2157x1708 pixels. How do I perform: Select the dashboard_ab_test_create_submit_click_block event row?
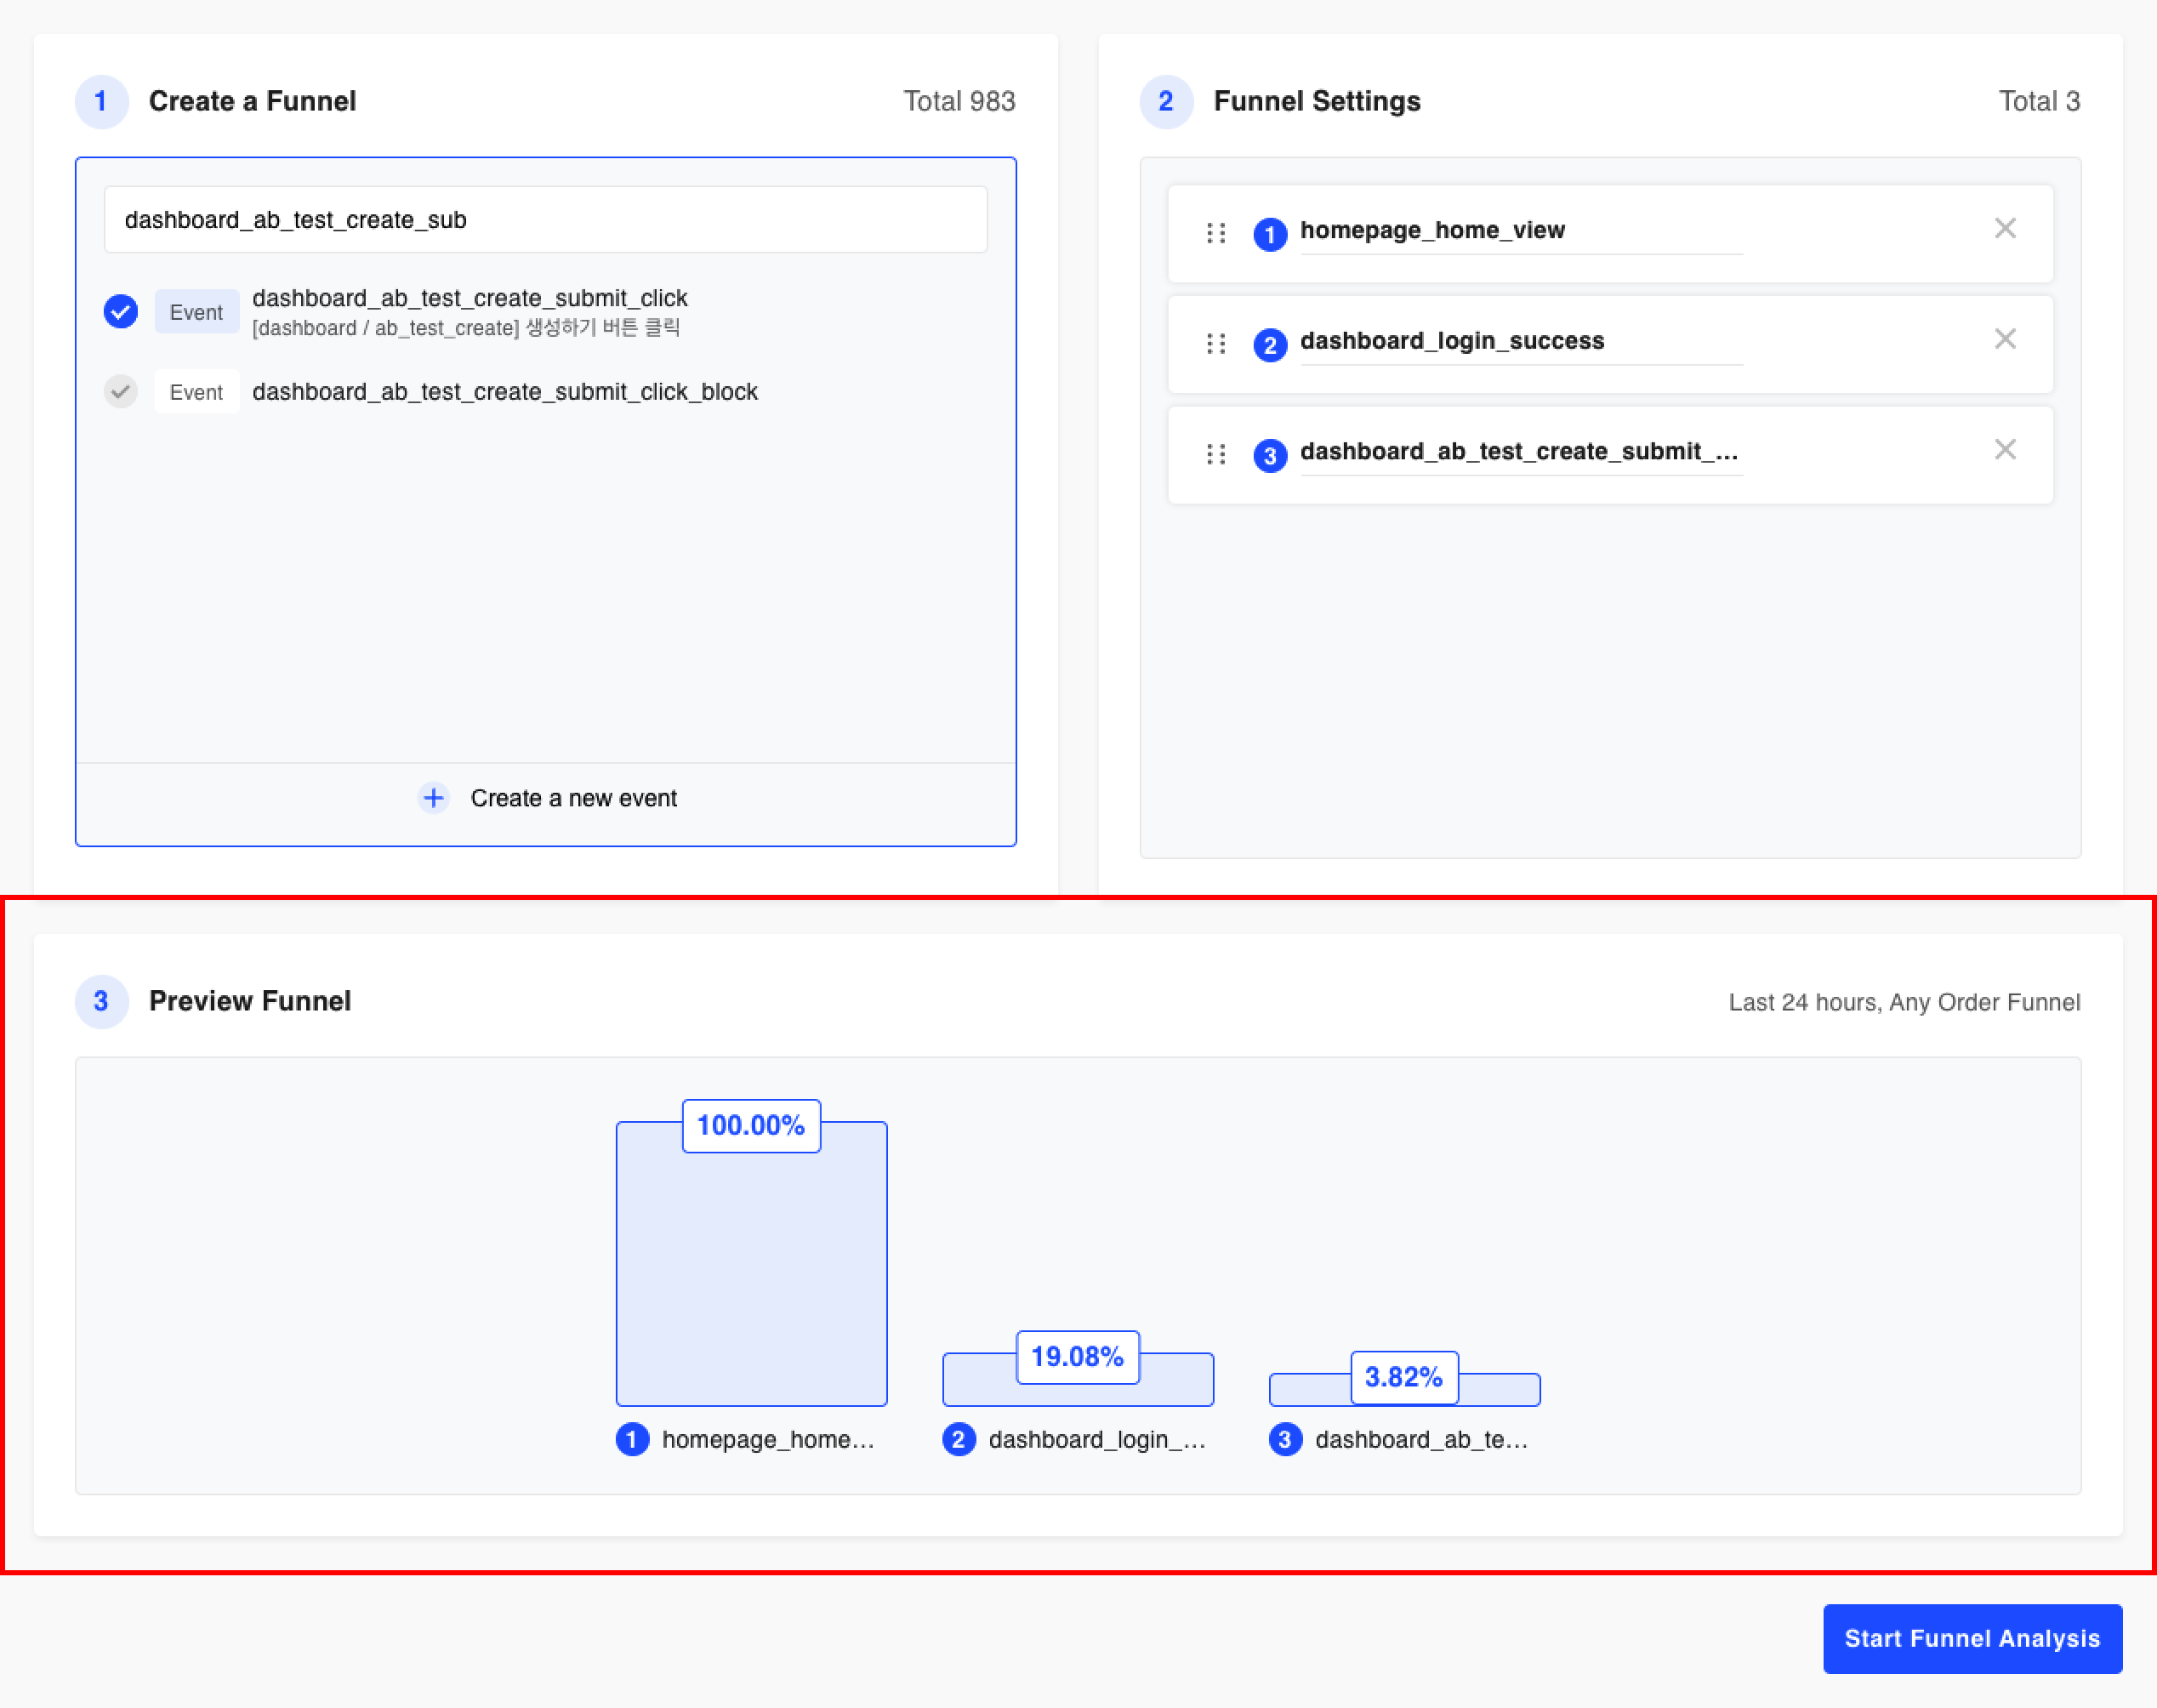pyautogui.click(x=504, y=392)
